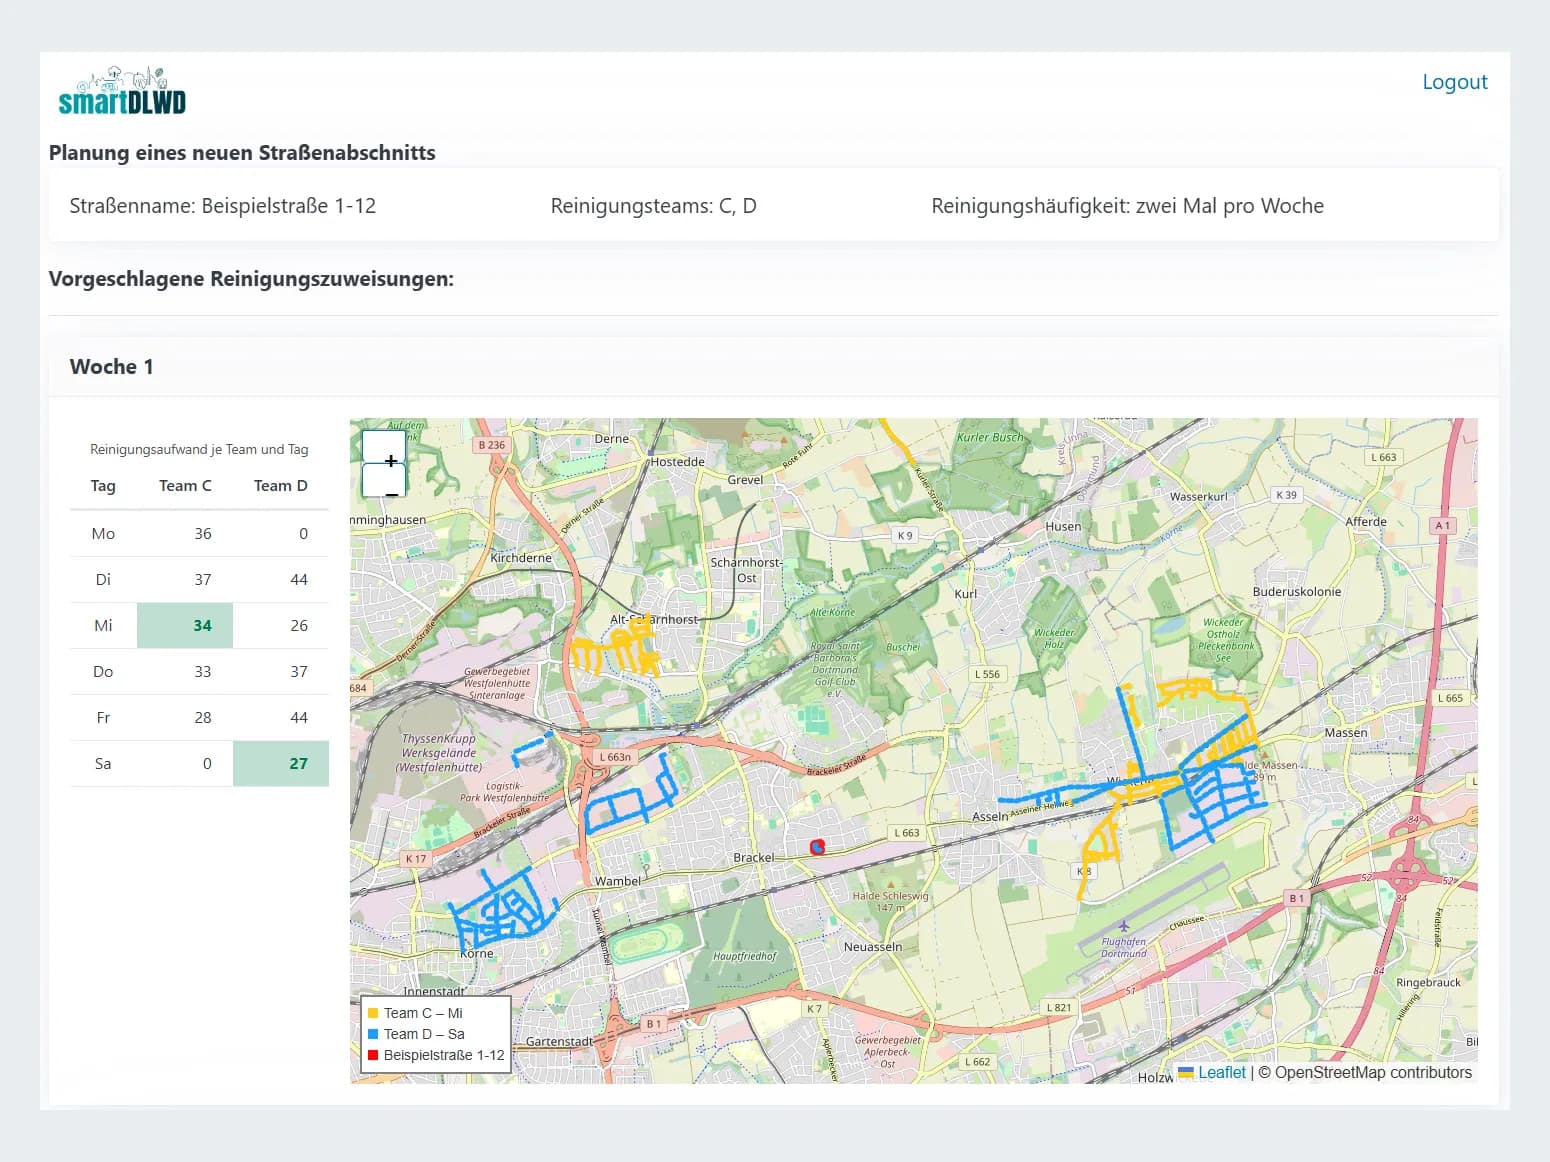
Task: Click Team C value 28 in Fr row
Action: [203, 718]
